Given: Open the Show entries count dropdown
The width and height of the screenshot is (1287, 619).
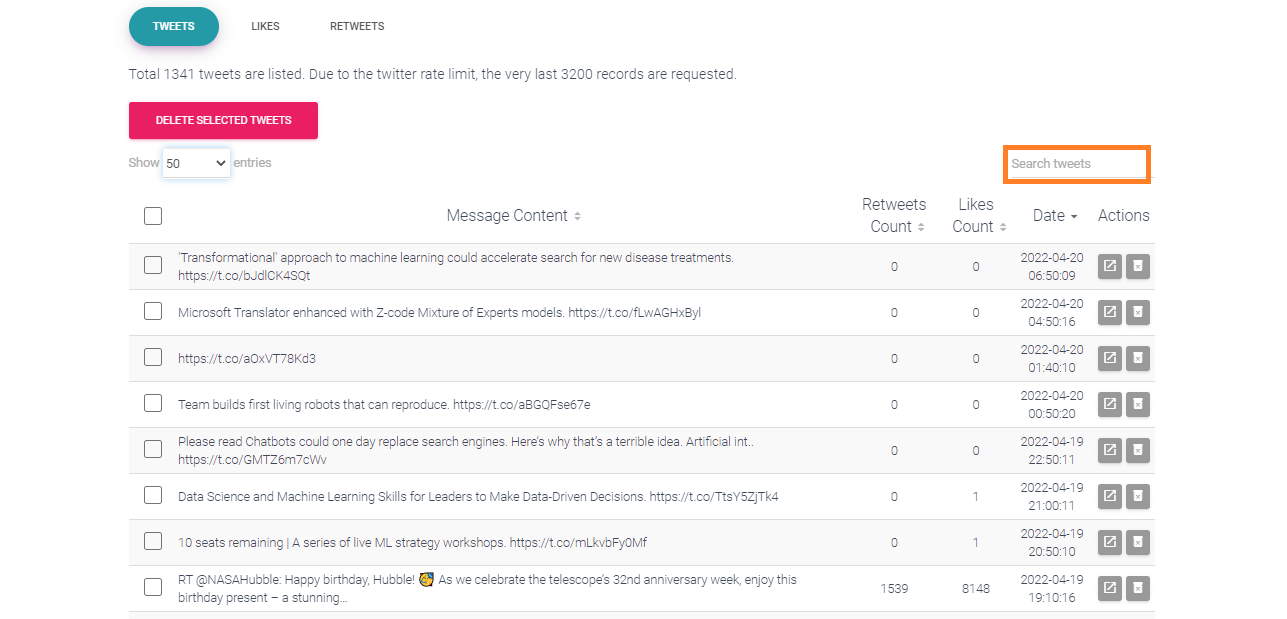Looking at the screenshot, I should point(196,162).
